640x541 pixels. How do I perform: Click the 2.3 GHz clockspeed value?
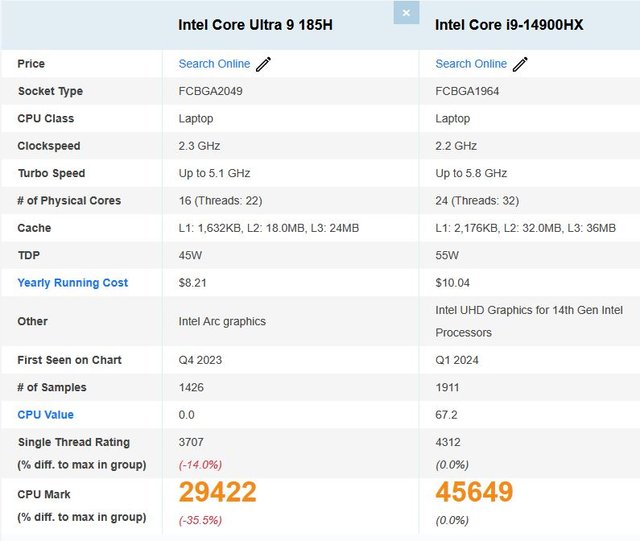coord(199,146)
